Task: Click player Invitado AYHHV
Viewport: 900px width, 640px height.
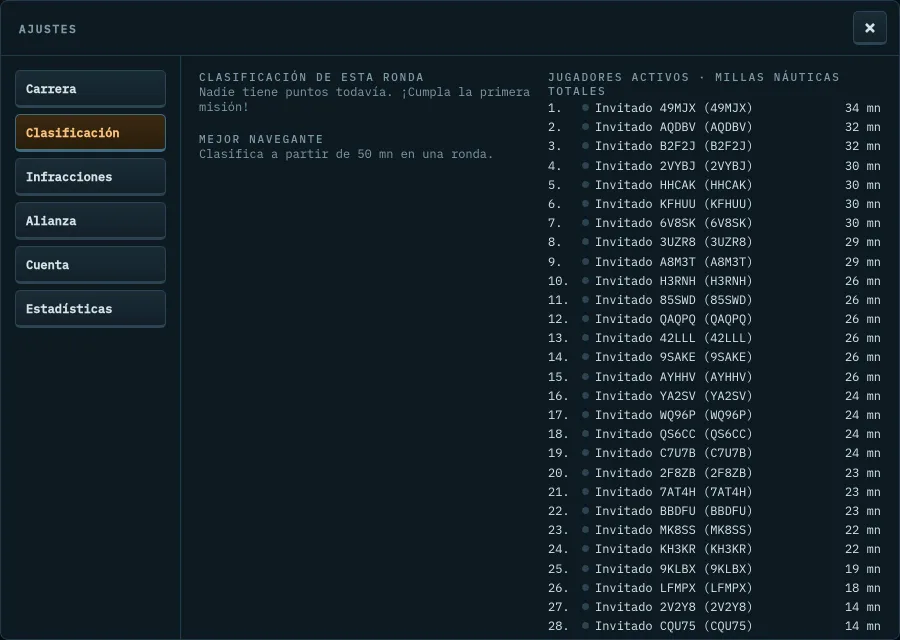Action: (714, 377)
